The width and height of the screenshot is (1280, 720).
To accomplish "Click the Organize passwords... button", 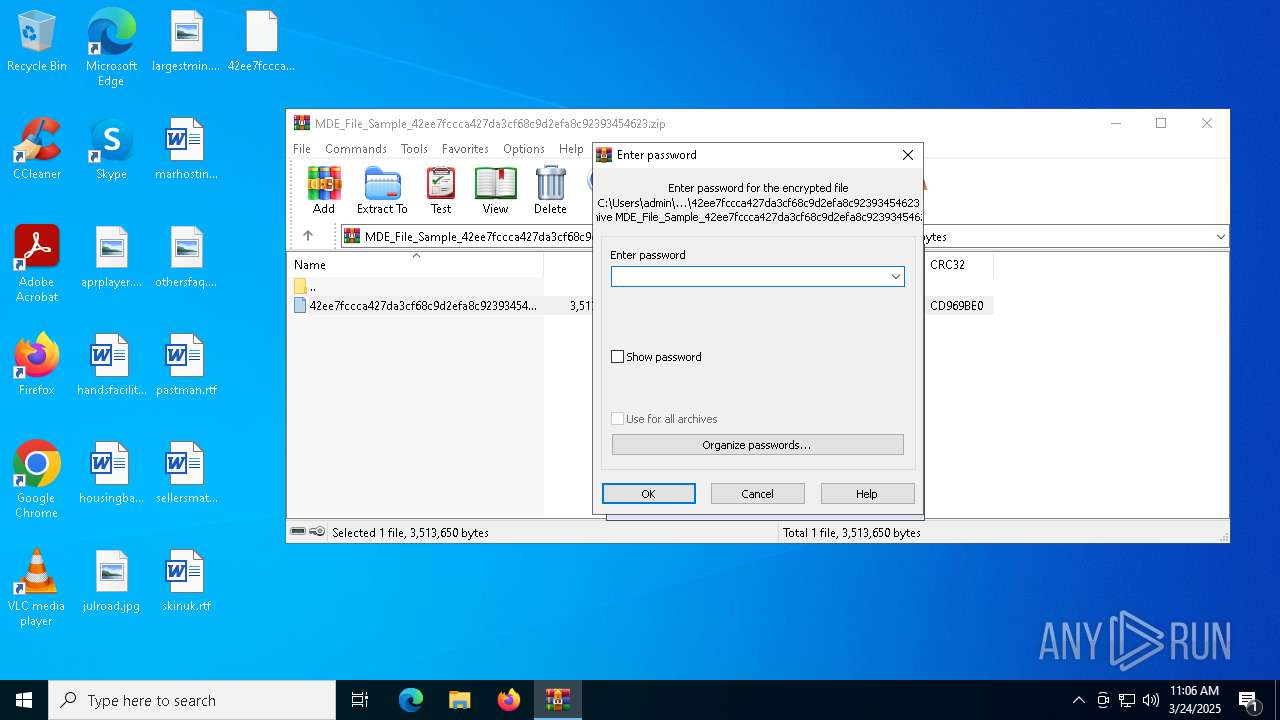I will (x=757, y=445).
